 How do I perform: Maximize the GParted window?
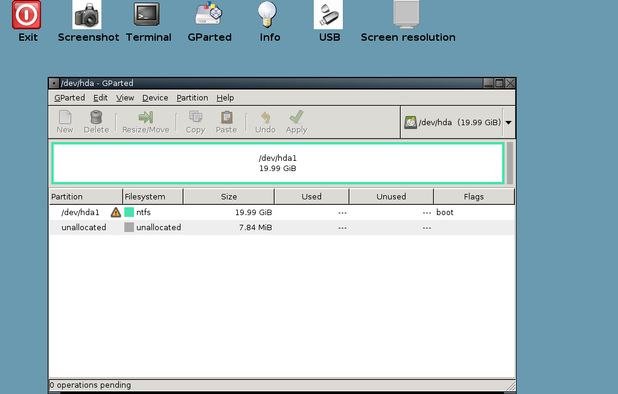point(499,83)
